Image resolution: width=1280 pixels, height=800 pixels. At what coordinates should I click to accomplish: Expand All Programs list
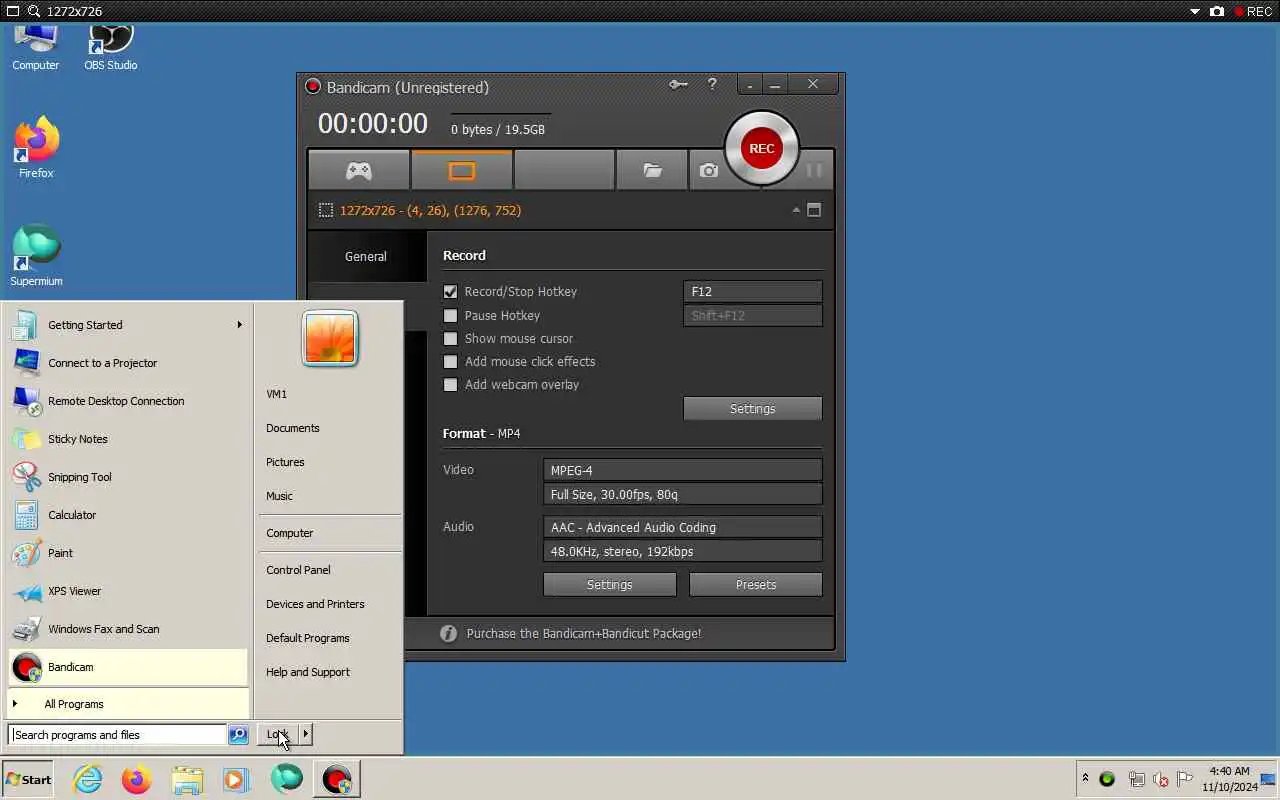[127, 704]
